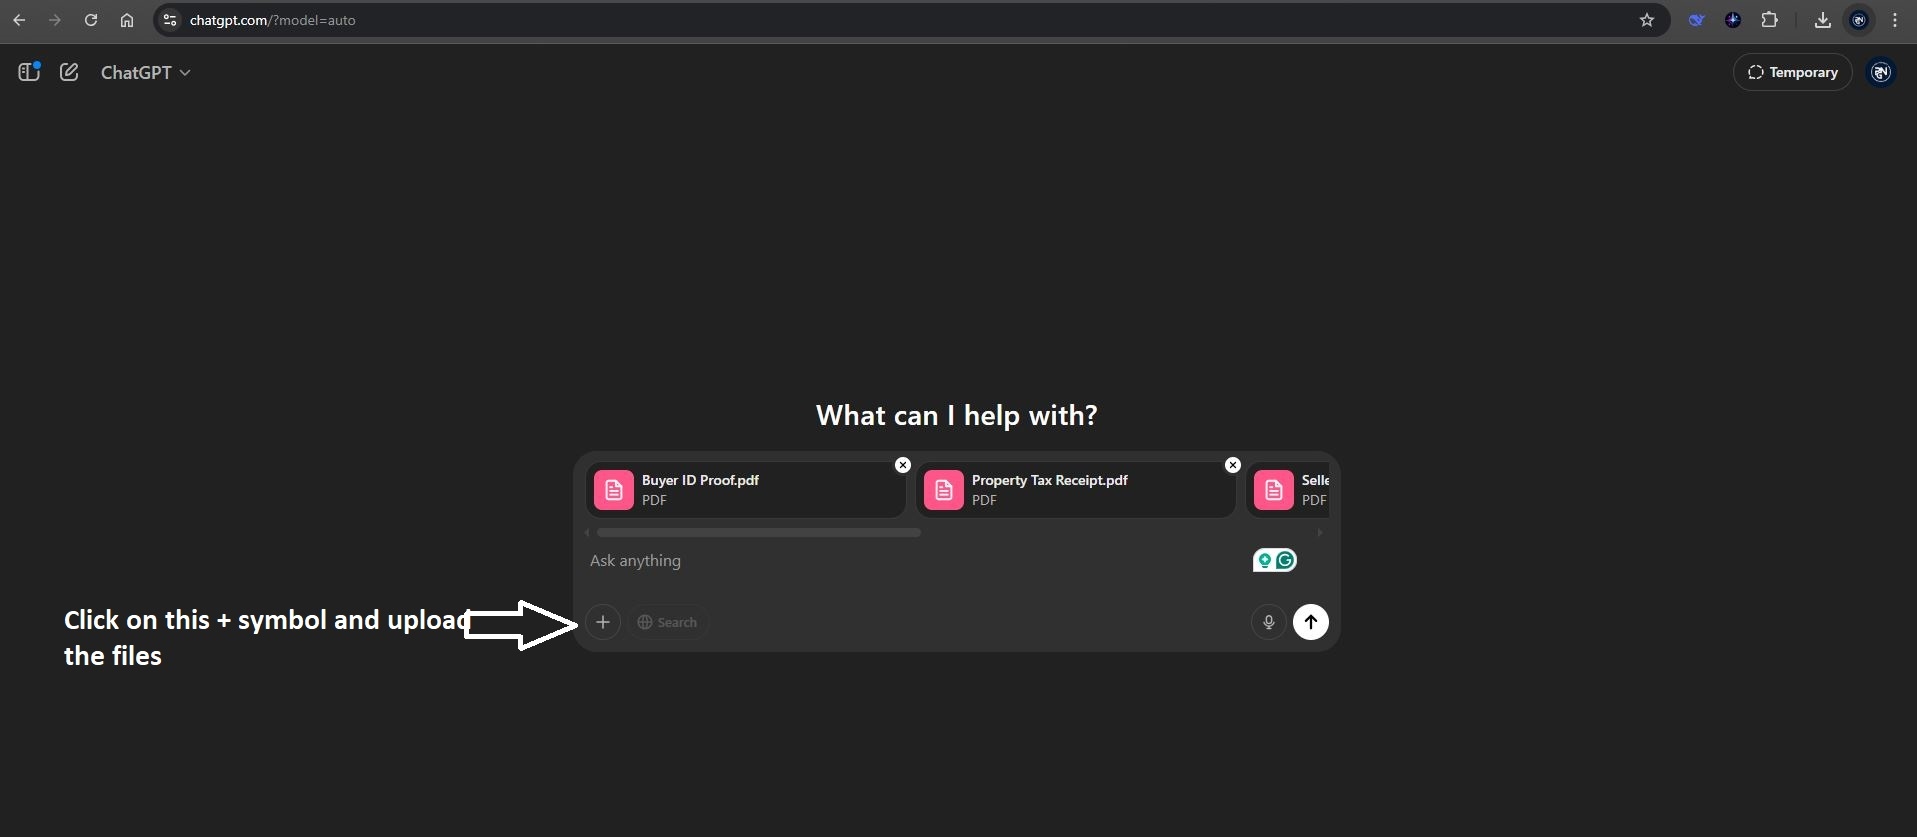Open the user profile avatar menu

point(1881,72)
